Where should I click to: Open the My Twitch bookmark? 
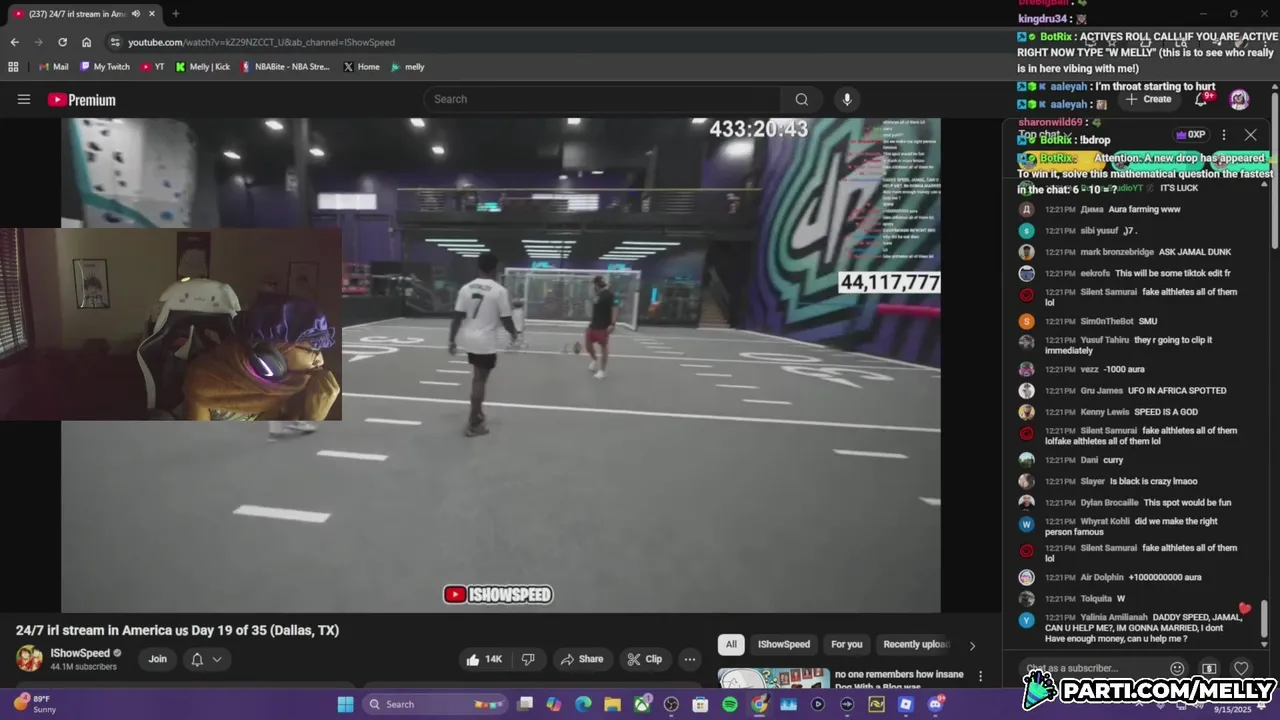[x=104, y=67]
